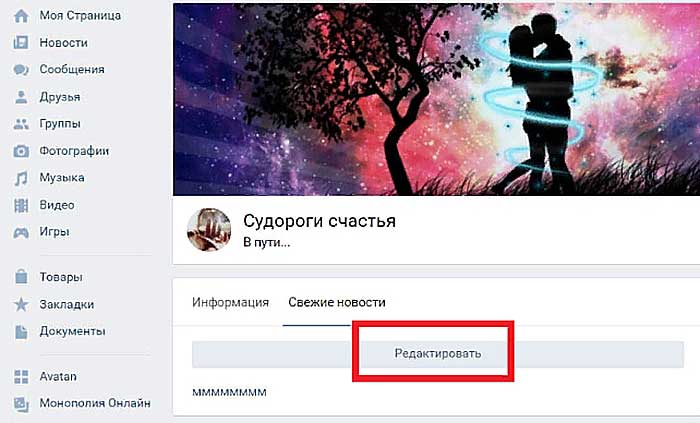Open the Группы people icon

21,124
